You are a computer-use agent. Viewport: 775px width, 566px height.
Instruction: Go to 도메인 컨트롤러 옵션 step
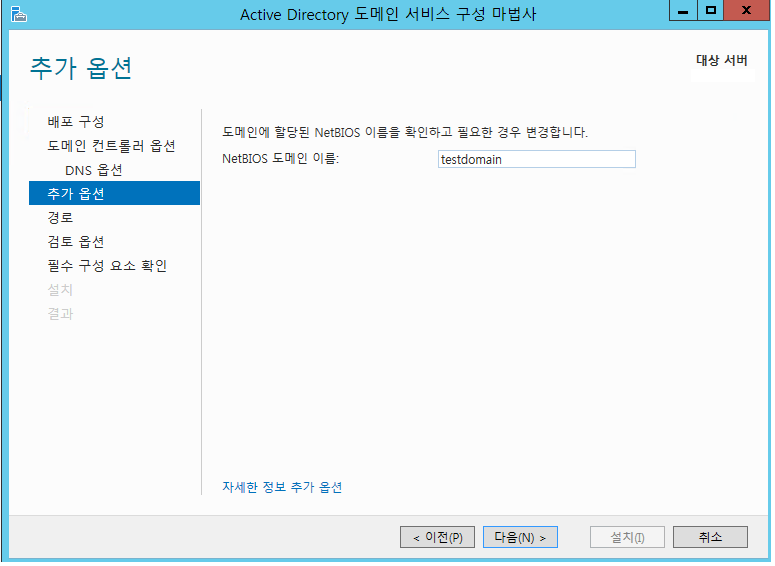(x=111, y=146)
